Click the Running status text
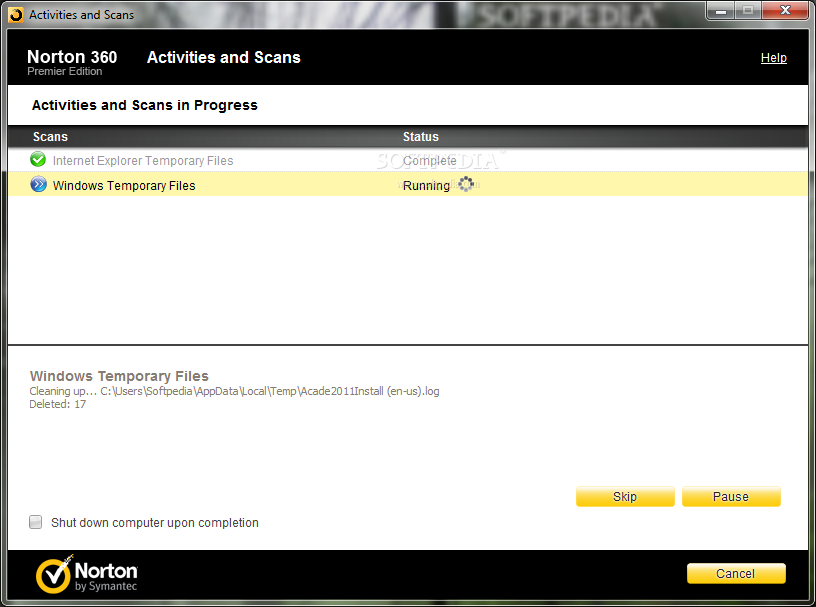This screenshot has height=607, width=816. point(426,186)
